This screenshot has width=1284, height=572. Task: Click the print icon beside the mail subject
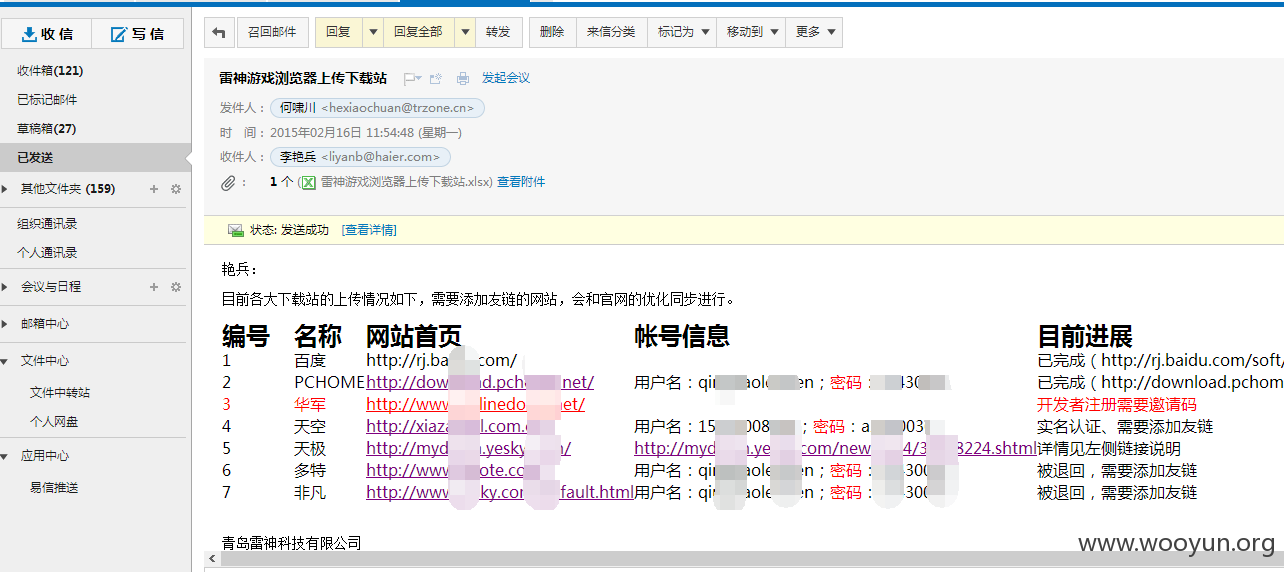coord(463,78)
